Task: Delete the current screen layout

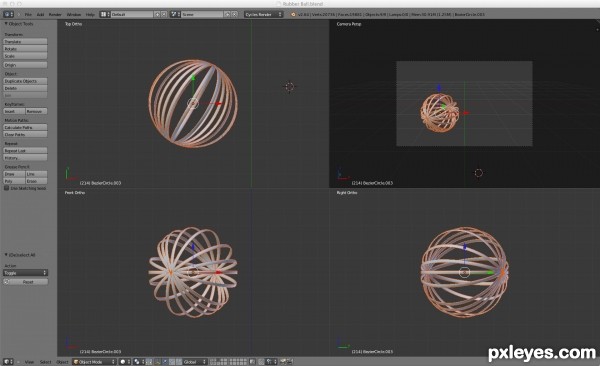Action: (164, 15)
